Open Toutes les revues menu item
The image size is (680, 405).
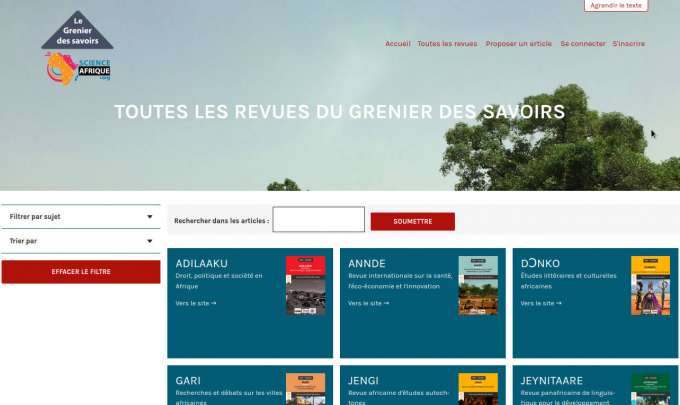447,43
